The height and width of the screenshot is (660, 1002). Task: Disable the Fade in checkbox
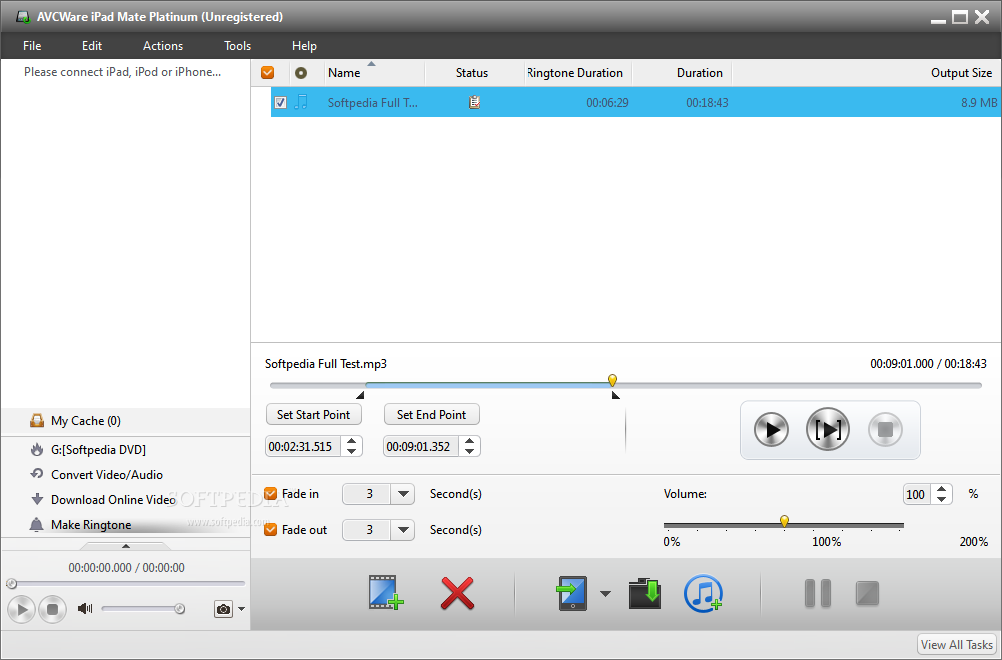[x=270, y=494]
